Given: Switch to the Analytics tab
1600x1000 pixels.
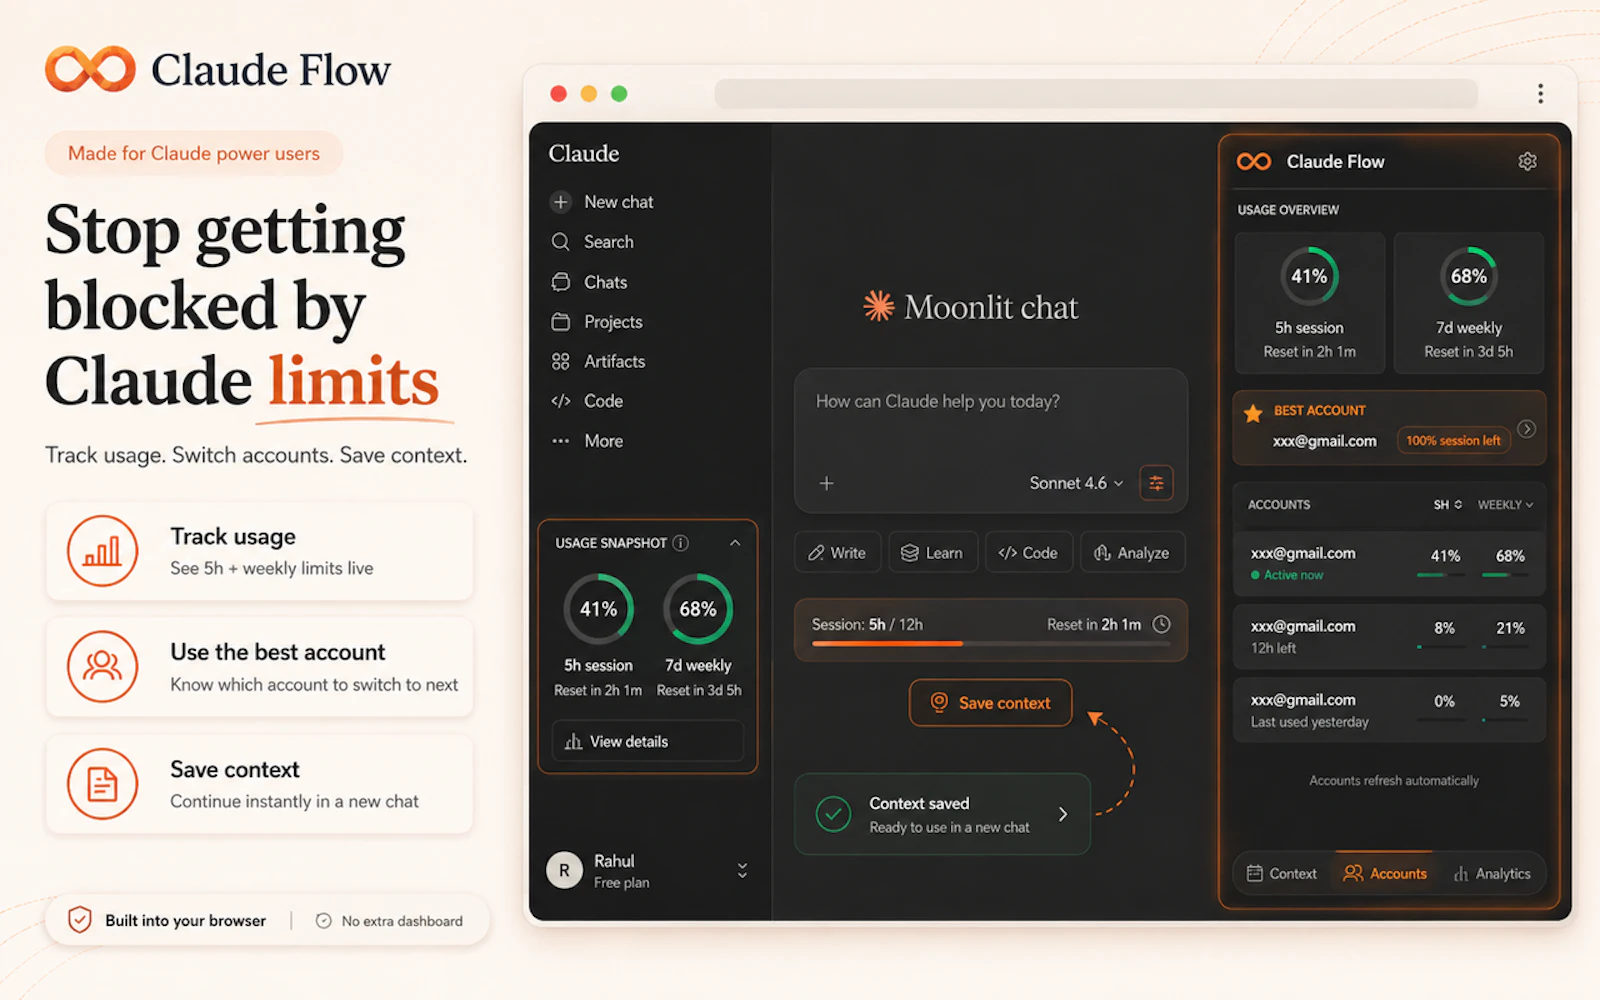Looking at the screenshot, I should [1492, 874].
